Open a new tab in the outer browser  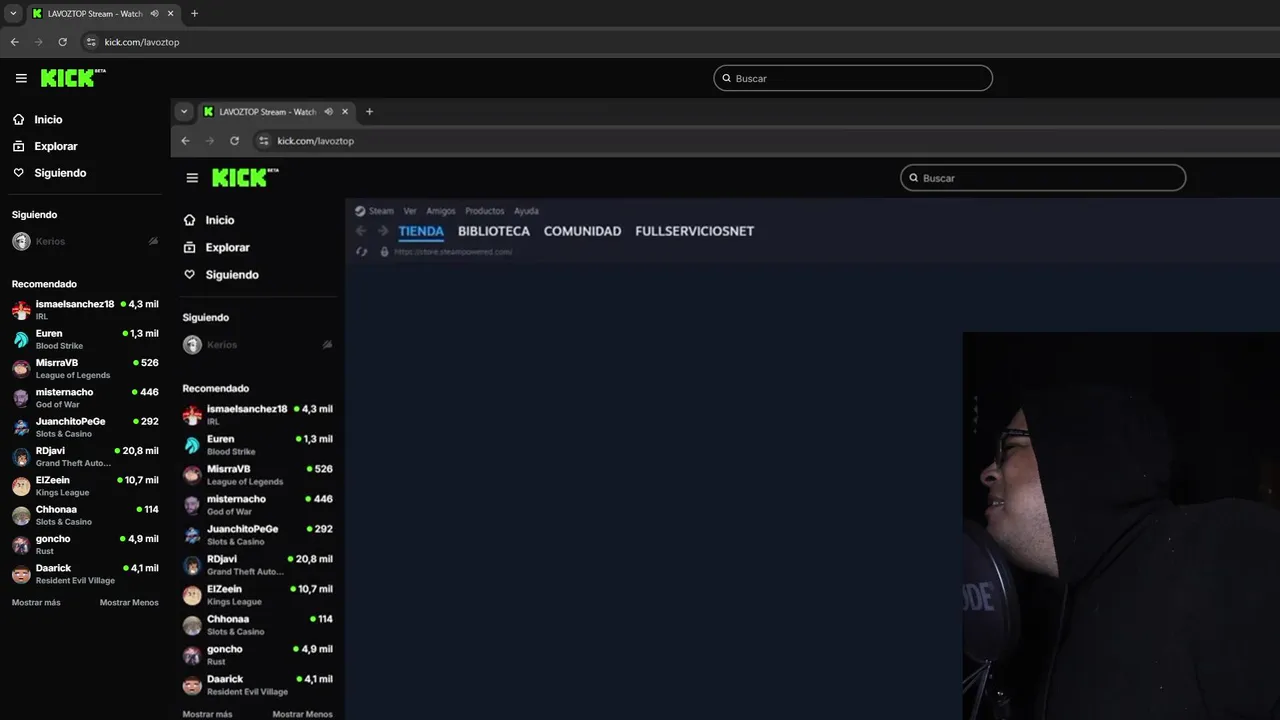click(194, 14)
